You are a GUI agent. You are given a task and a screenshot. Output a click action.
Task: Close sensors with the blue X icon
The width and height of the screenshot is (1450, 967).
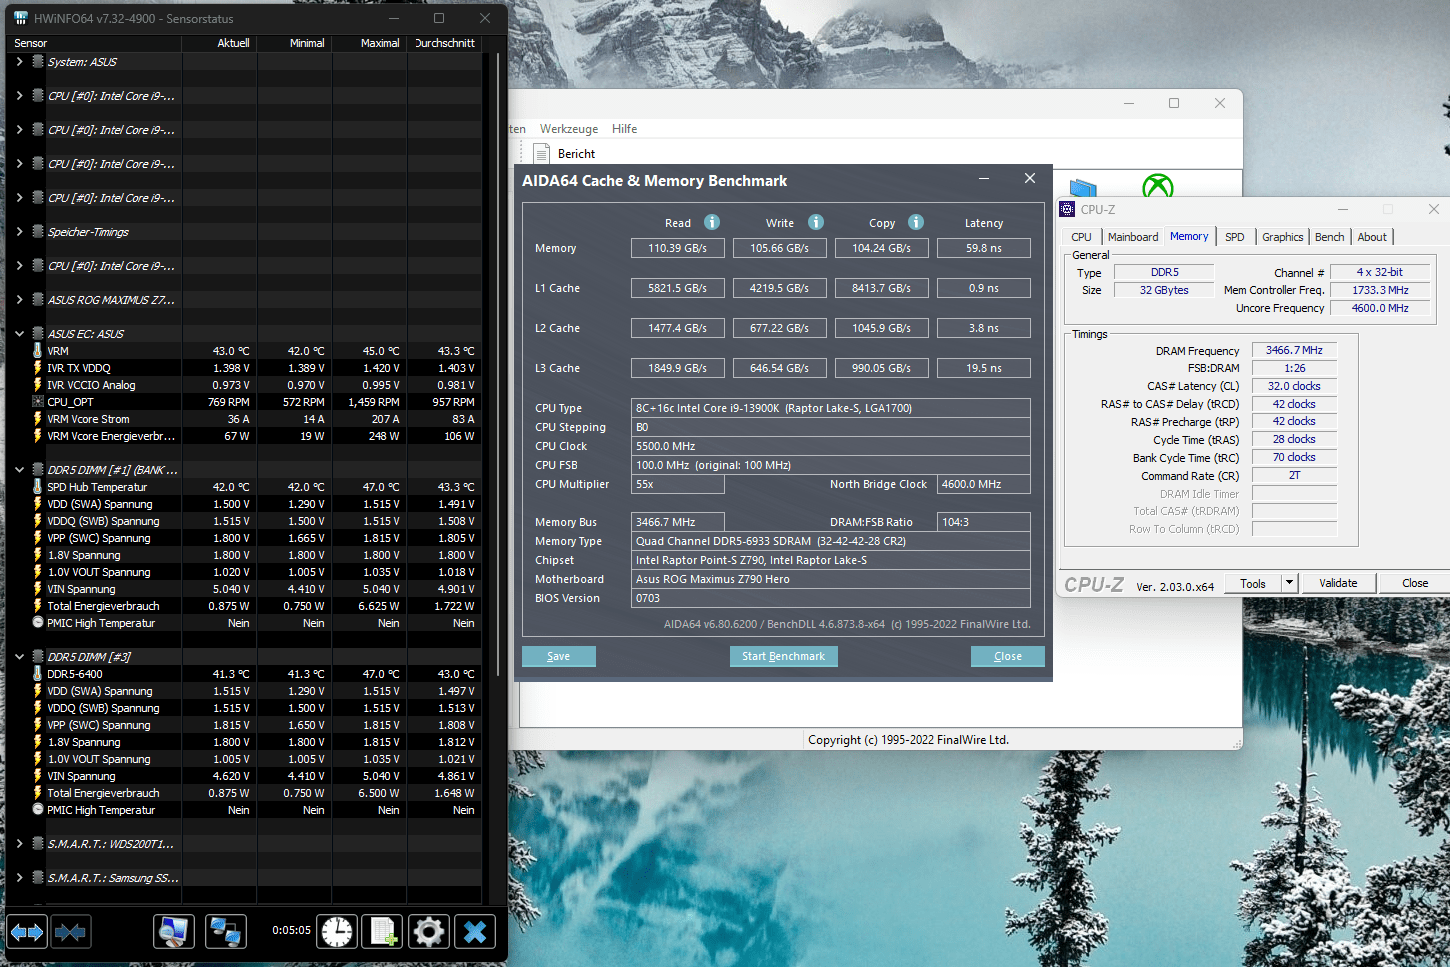pos(475,932)
